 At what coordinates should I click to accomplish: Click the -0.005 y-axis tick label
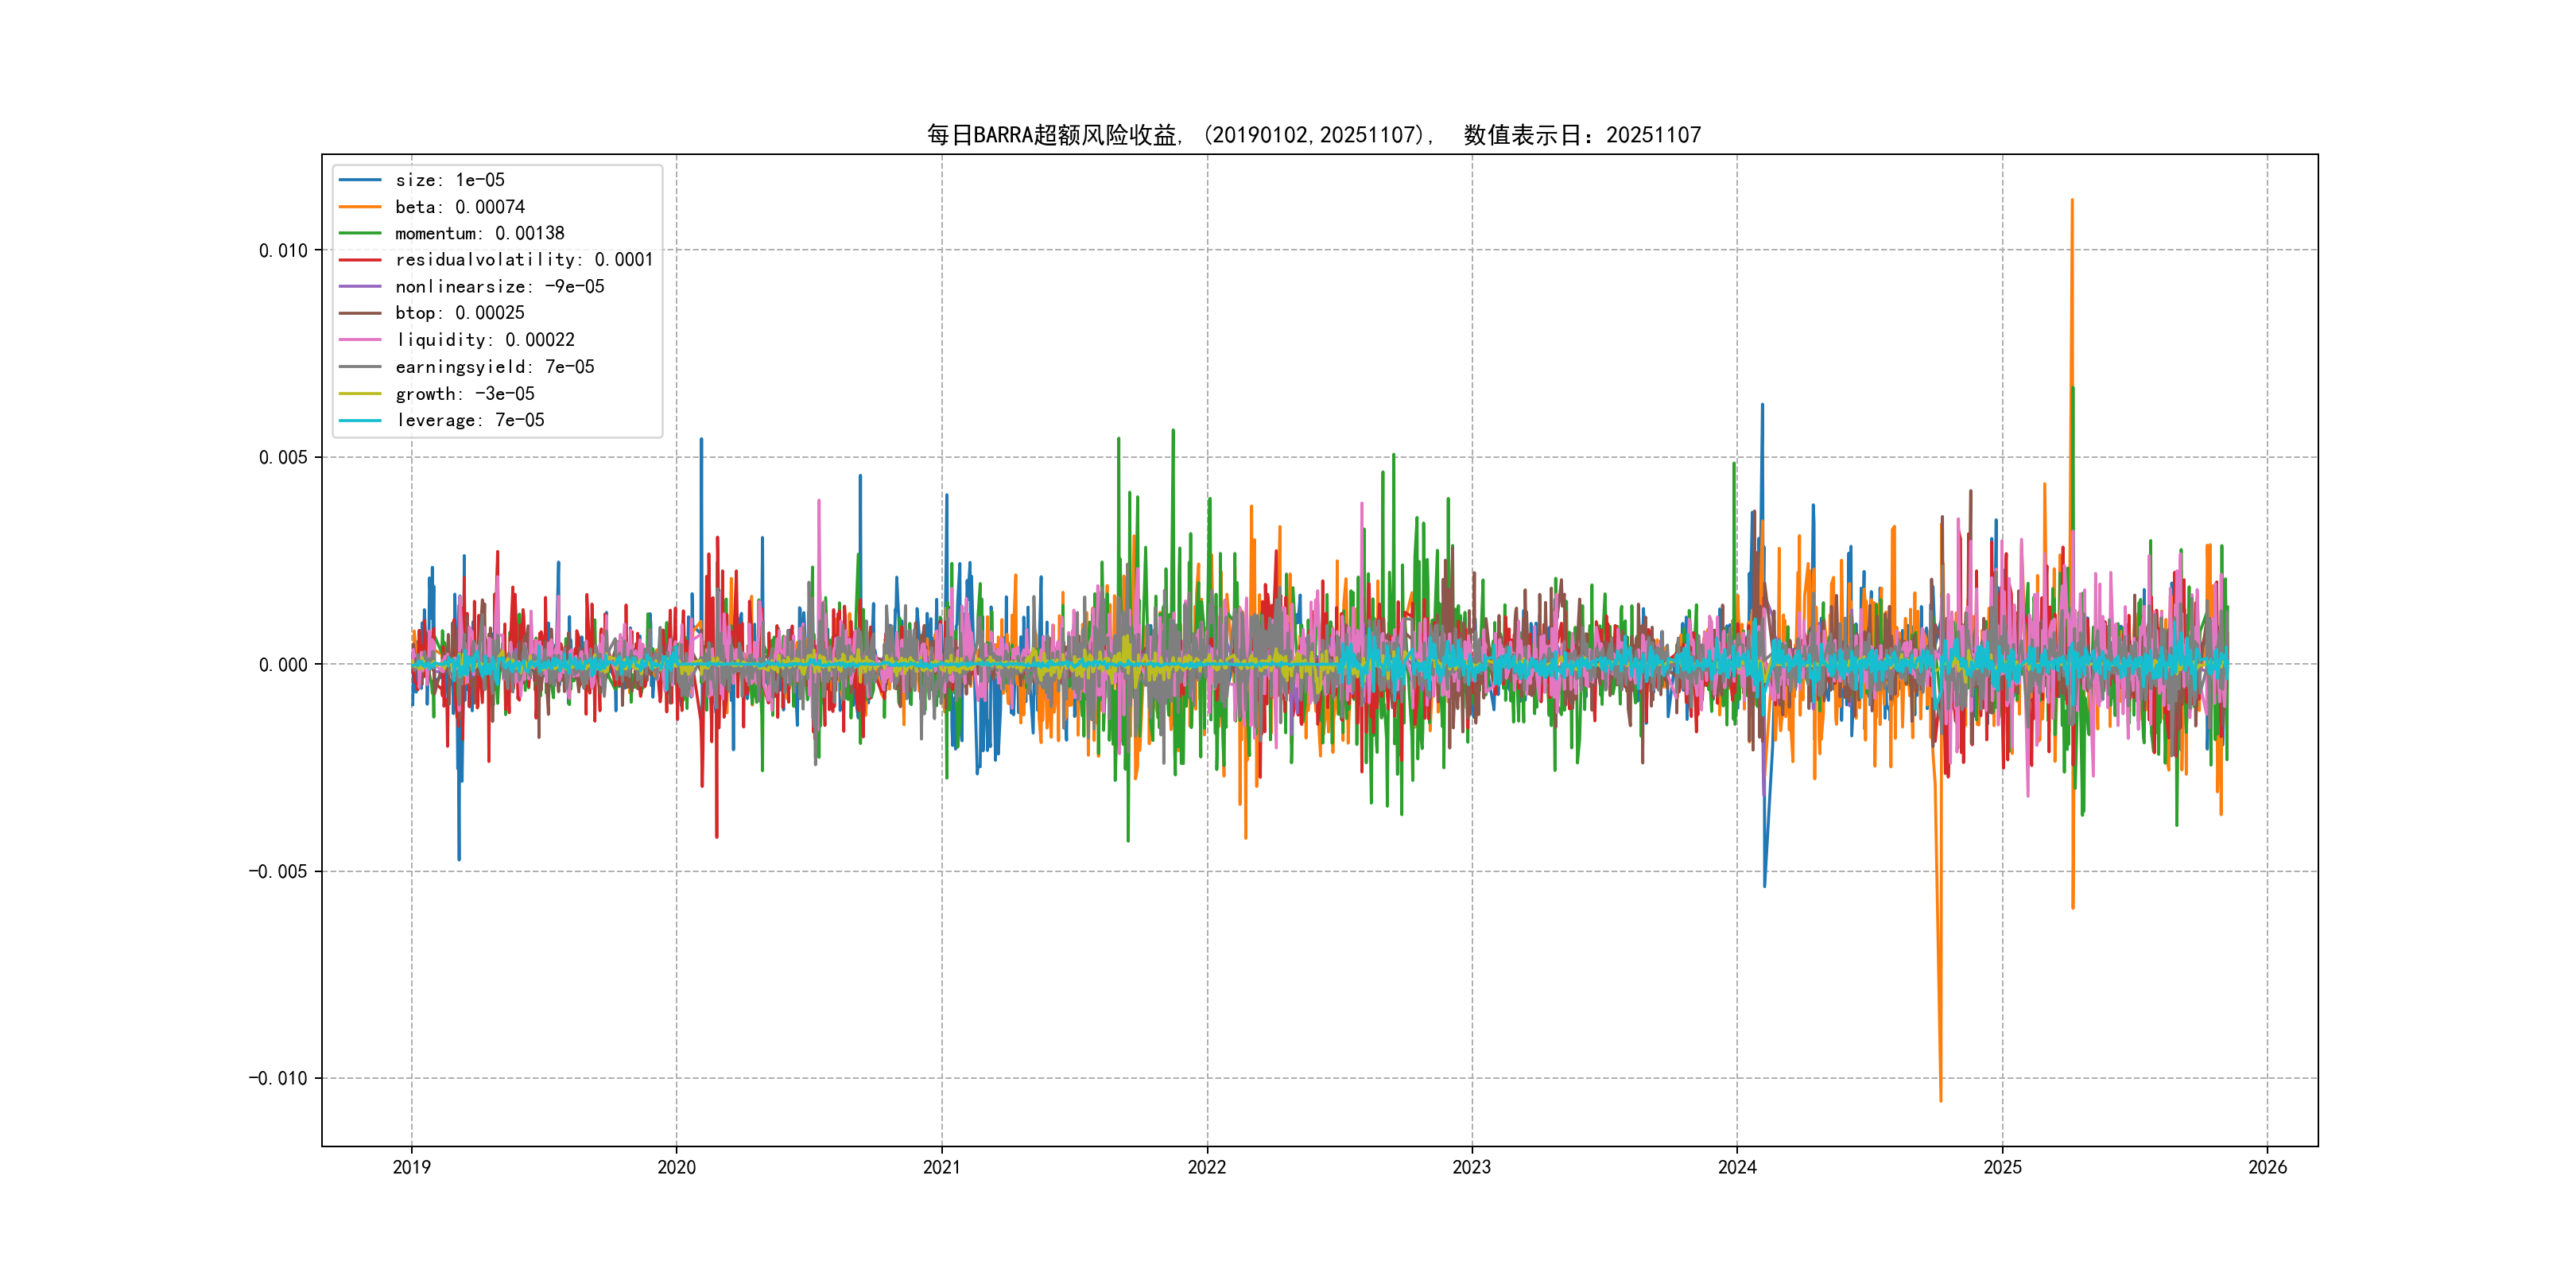(x=278, y=871)
